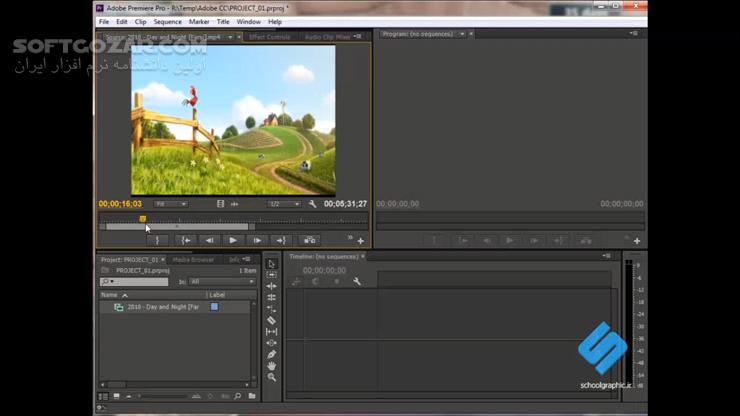Click Drag Audio Only waveform icon
740x416 pixels.
tap(235, 204)
